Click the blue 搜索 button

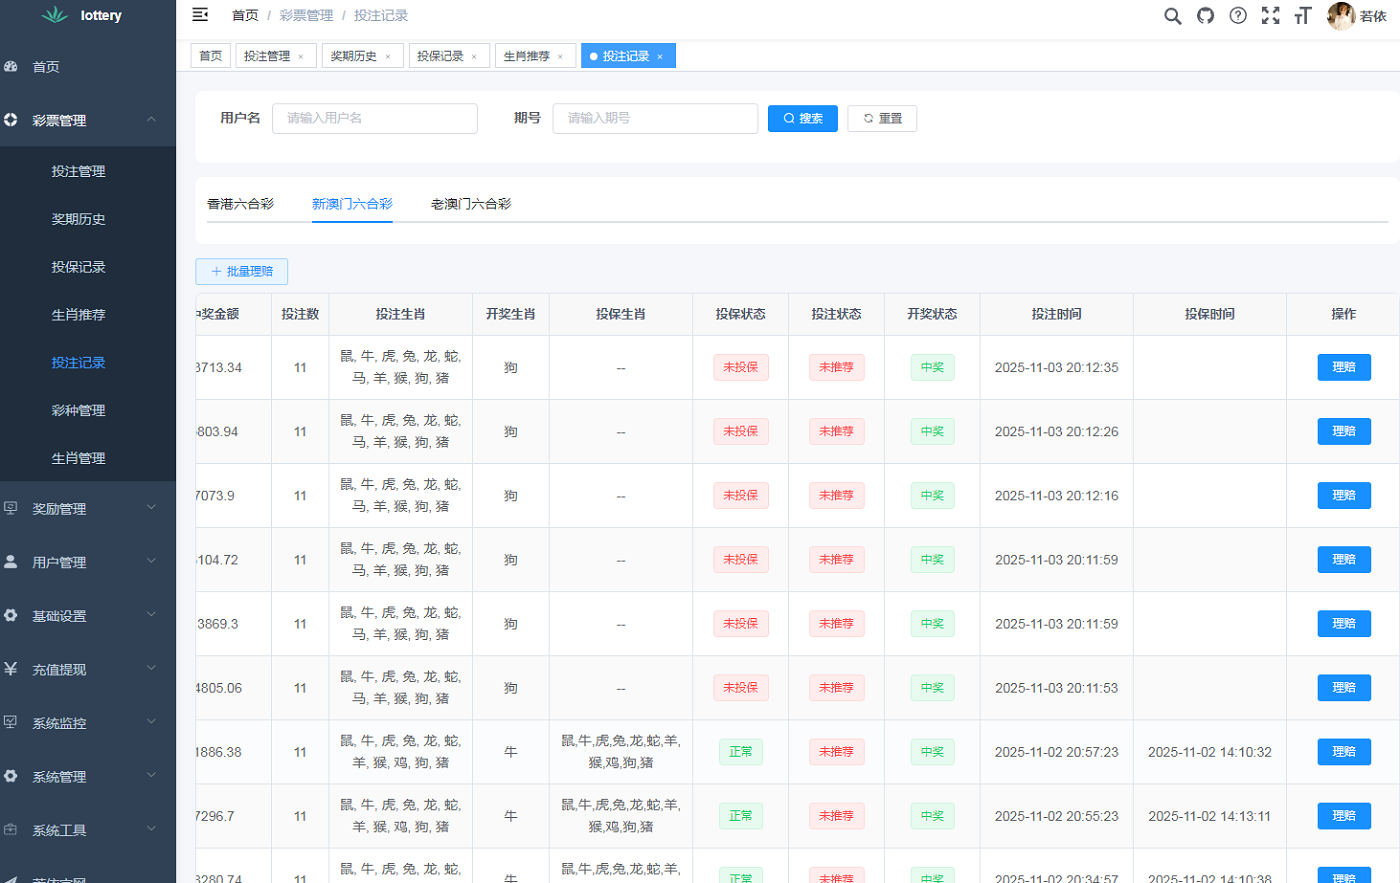pyautogui.click(x=802, y=118)
